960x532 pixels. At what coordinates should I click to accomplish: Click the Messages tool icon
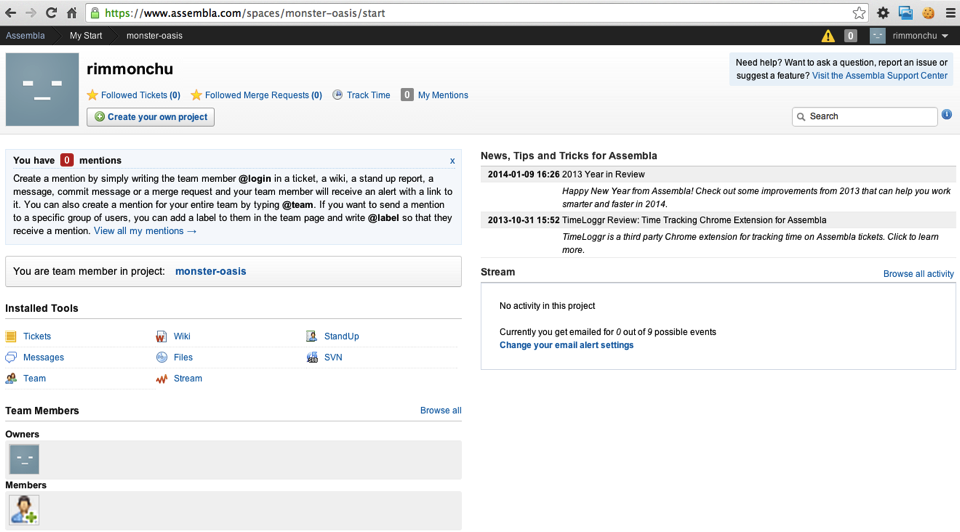click(11, 357)
